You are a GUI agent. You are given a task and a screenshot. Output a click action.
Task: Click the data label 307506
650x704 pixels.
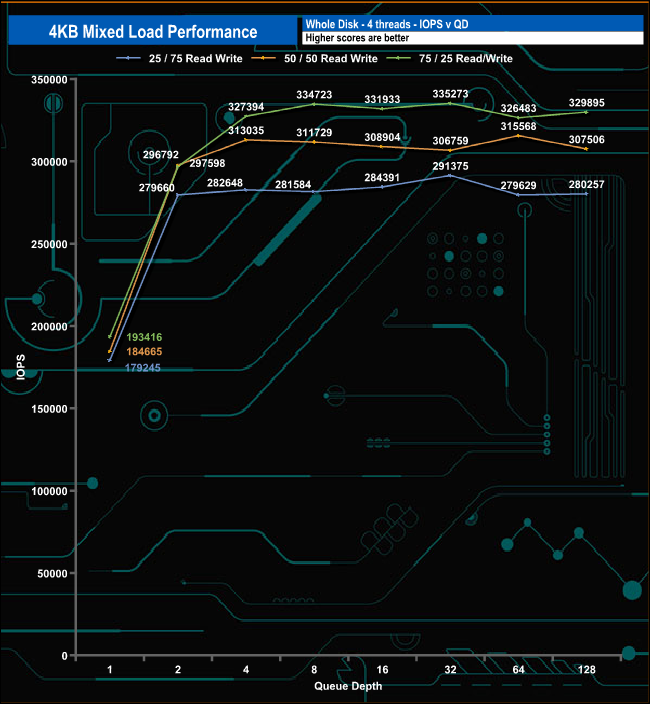(587, 140)
